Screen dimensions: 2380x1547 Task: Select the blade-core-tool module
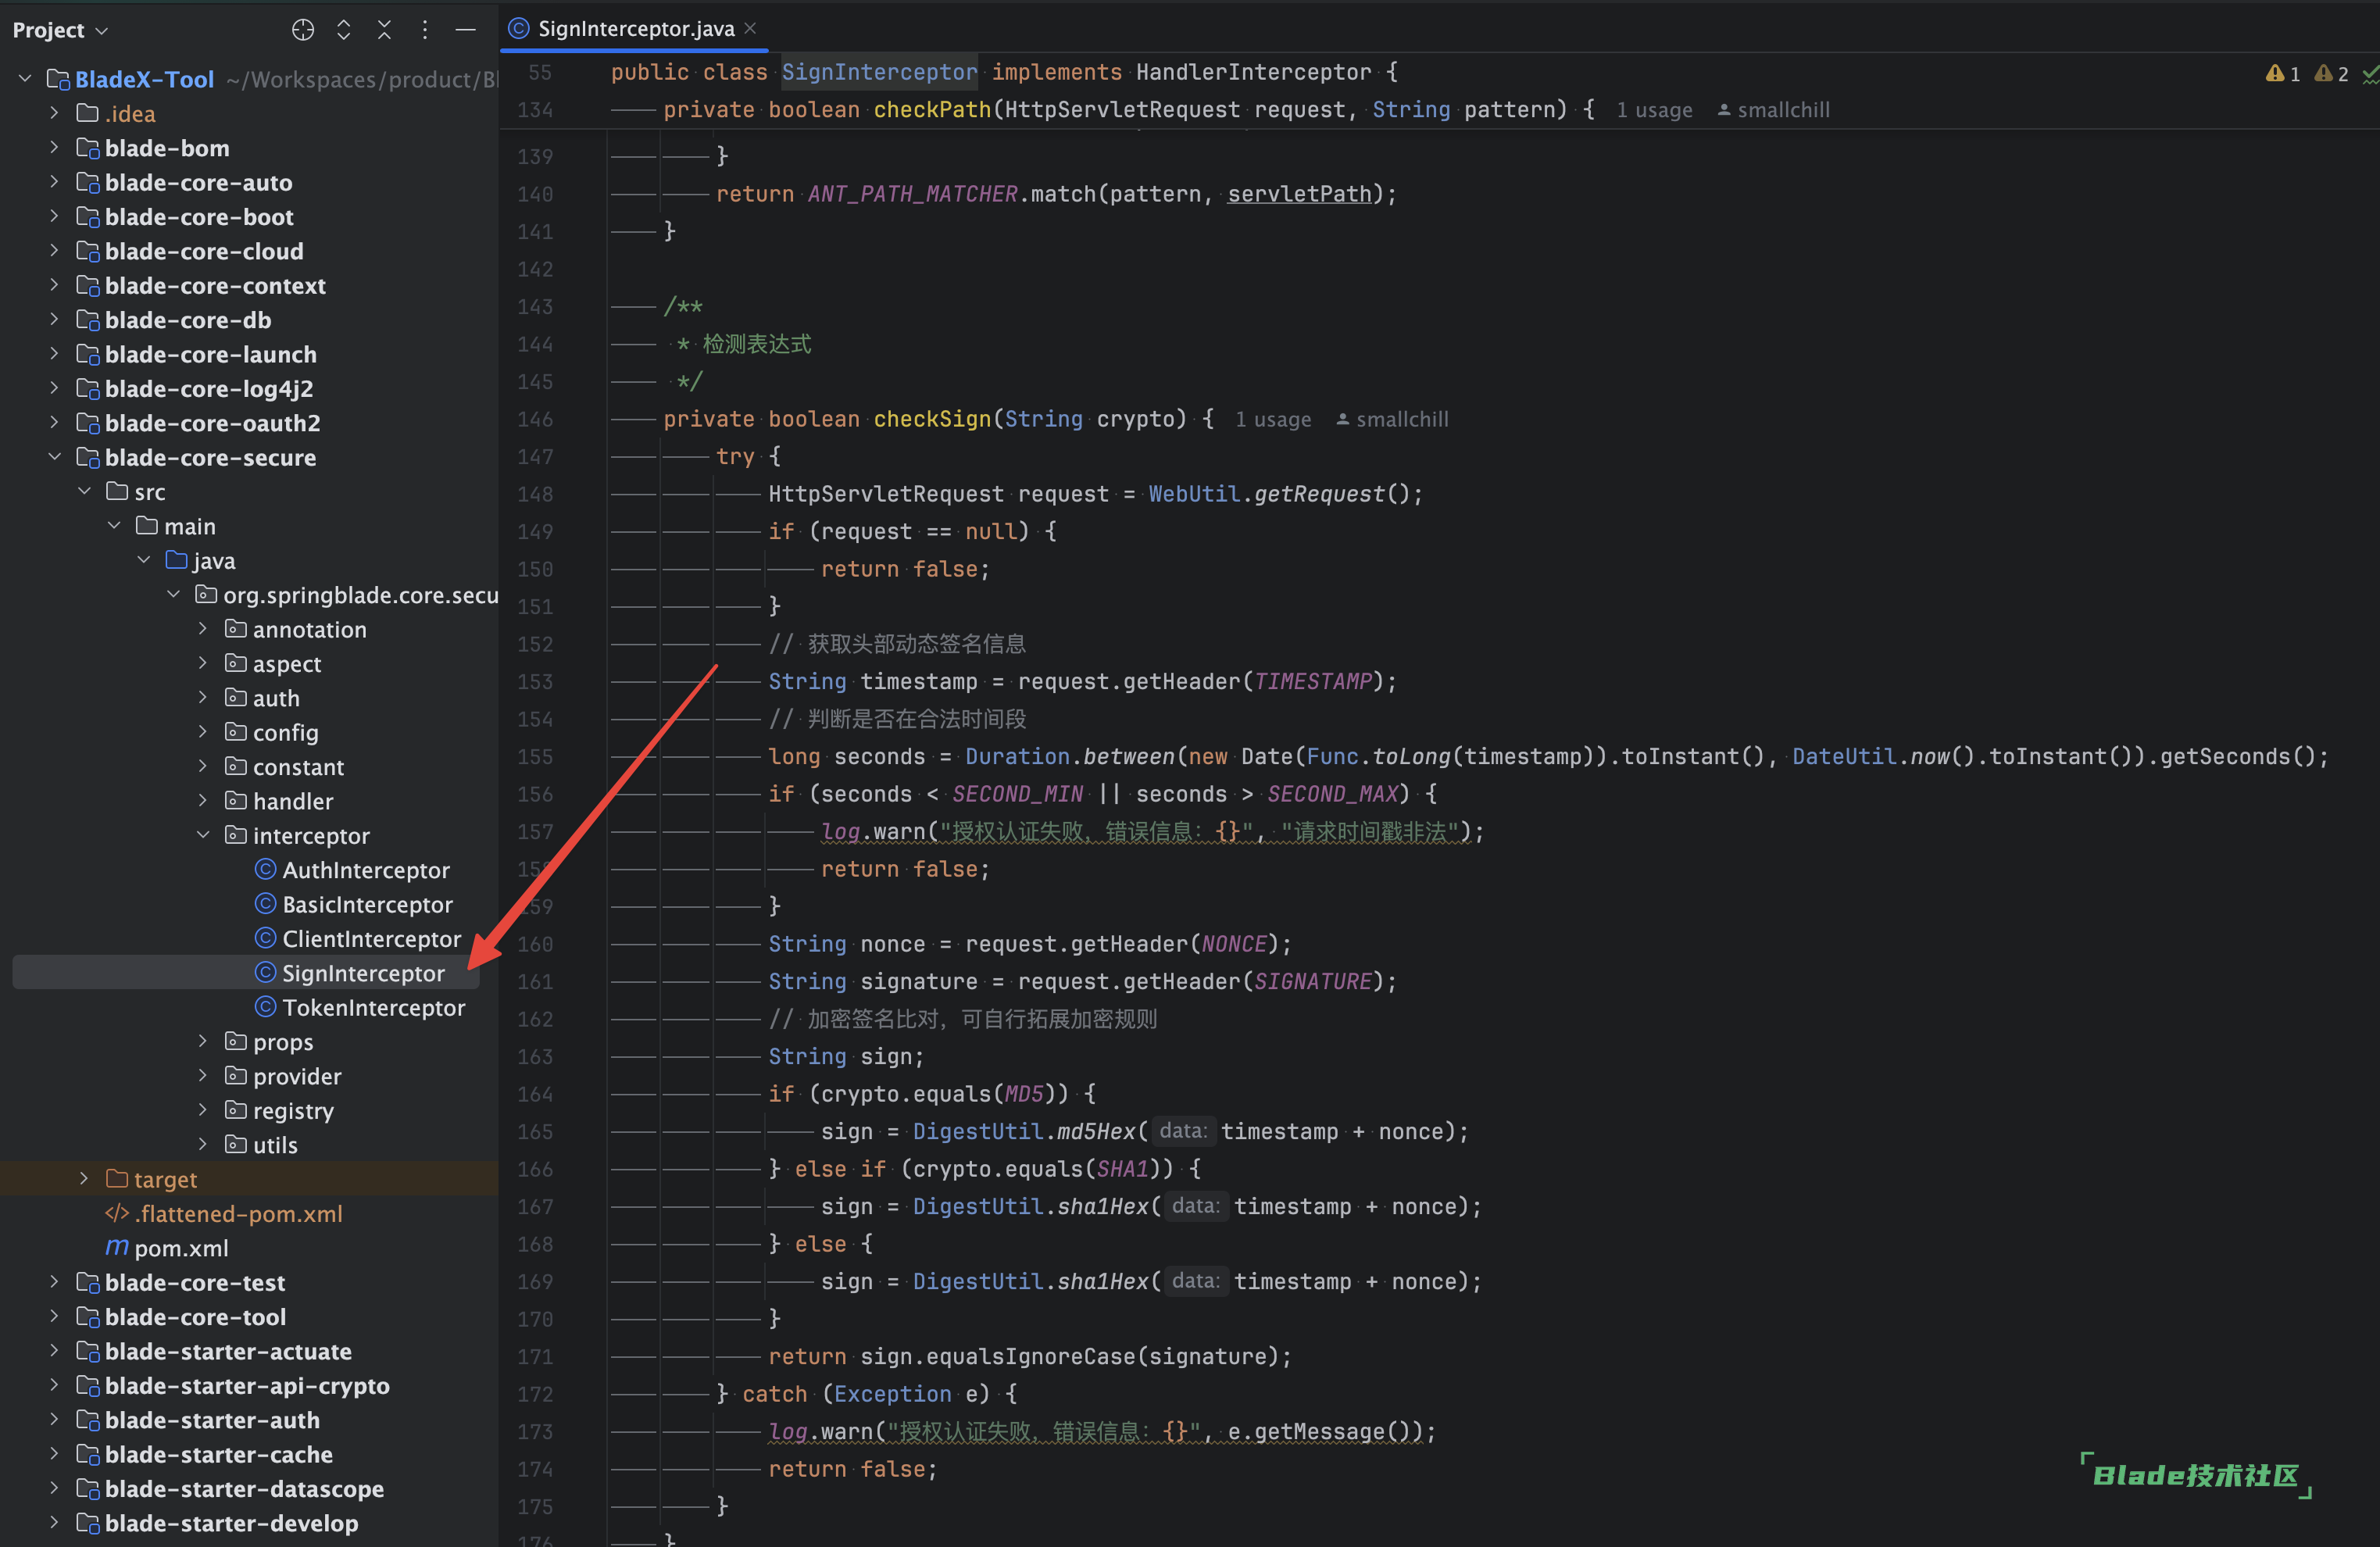coord(195,1317)
